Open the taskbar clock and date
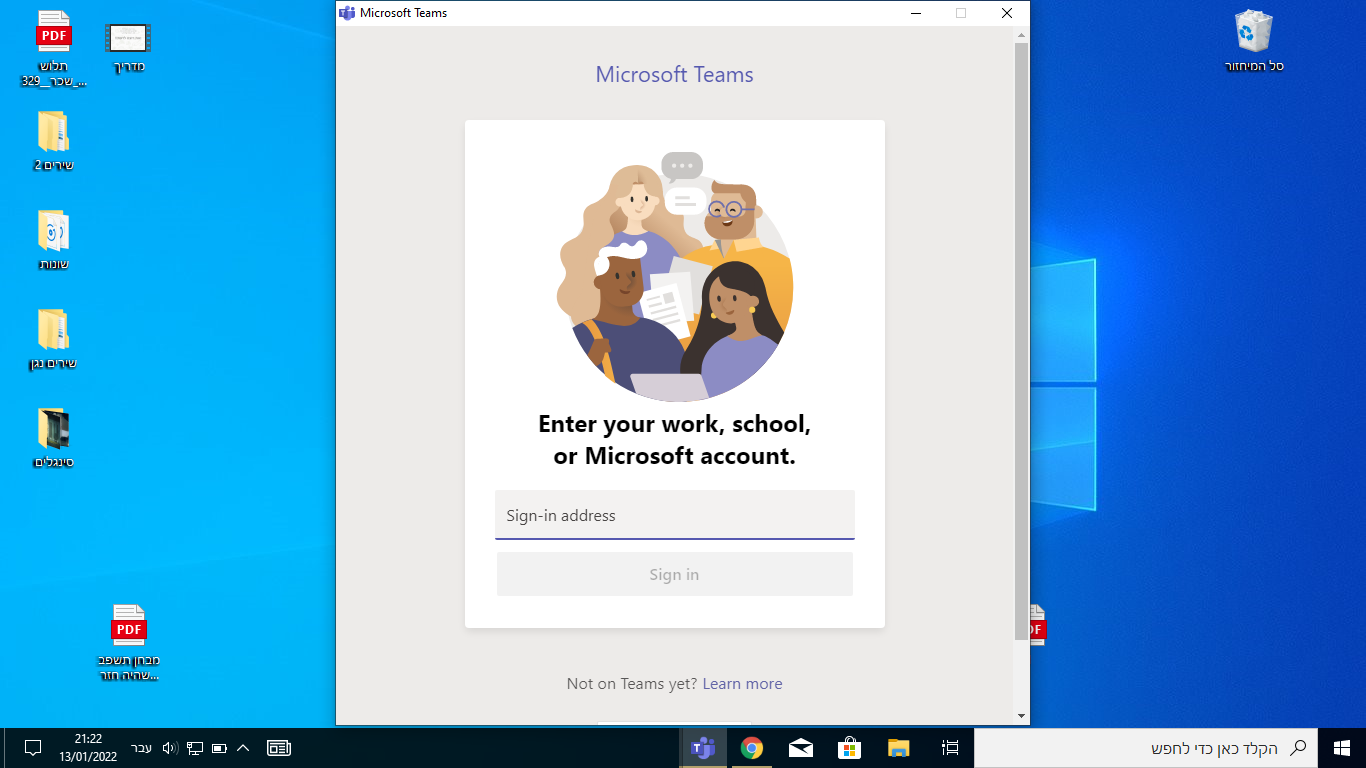1366x768 pixels. [x=88, y=748]
